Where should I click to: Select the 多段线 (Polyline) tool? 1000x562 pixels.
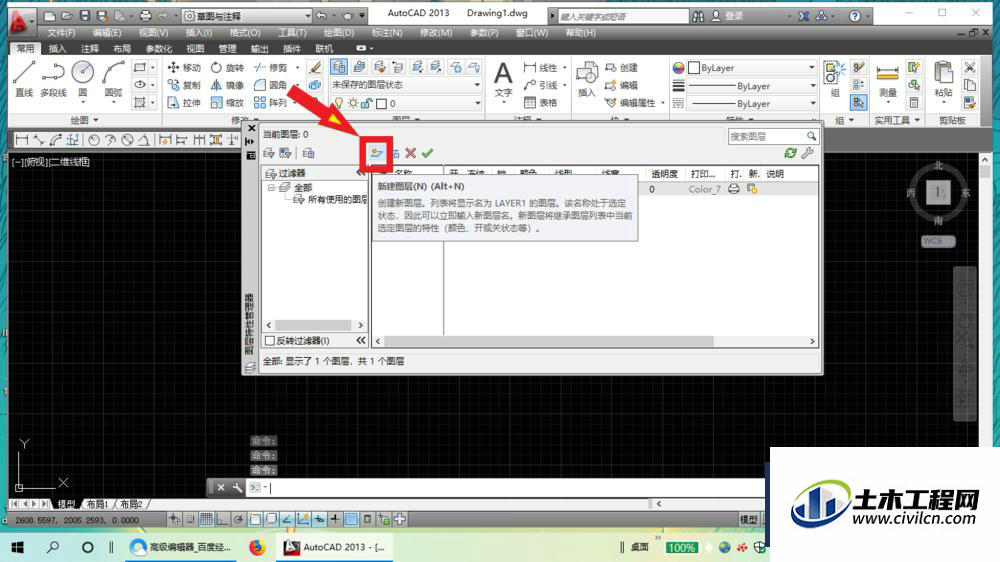(54, 78)
